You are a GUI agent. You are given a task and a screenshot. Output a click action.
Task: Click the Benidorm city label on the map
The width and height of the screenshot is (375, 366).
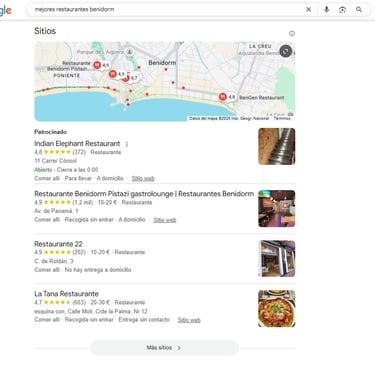[x=162, y=63]
